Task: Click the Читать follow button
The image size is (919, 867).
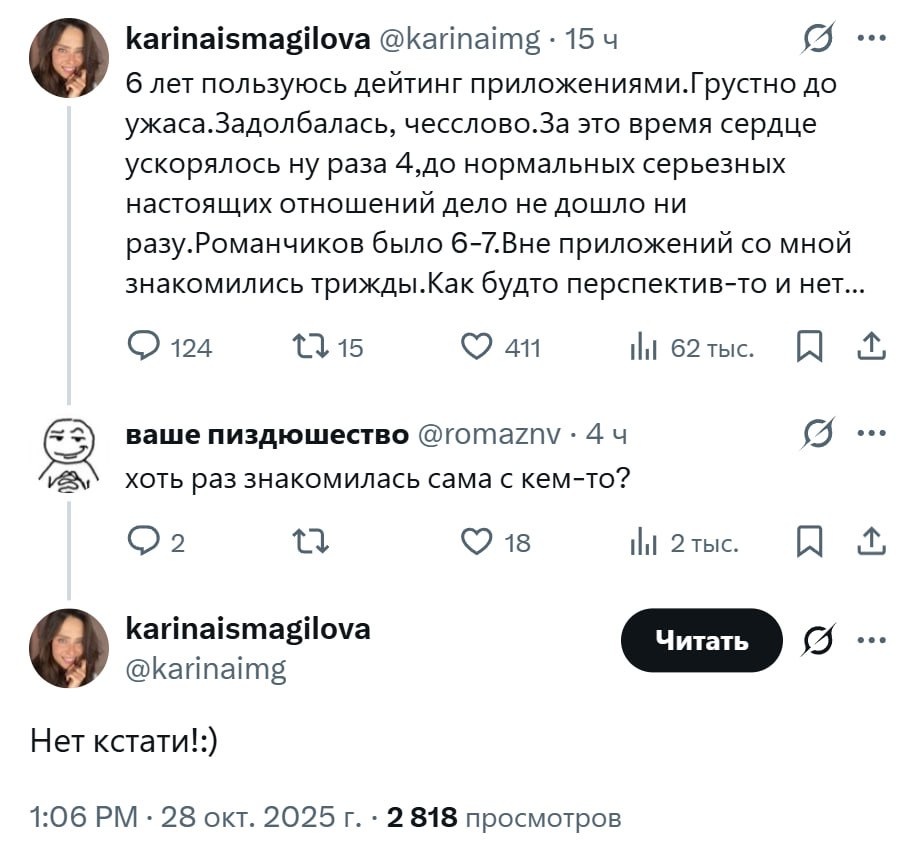Action: tap(701, 640)
